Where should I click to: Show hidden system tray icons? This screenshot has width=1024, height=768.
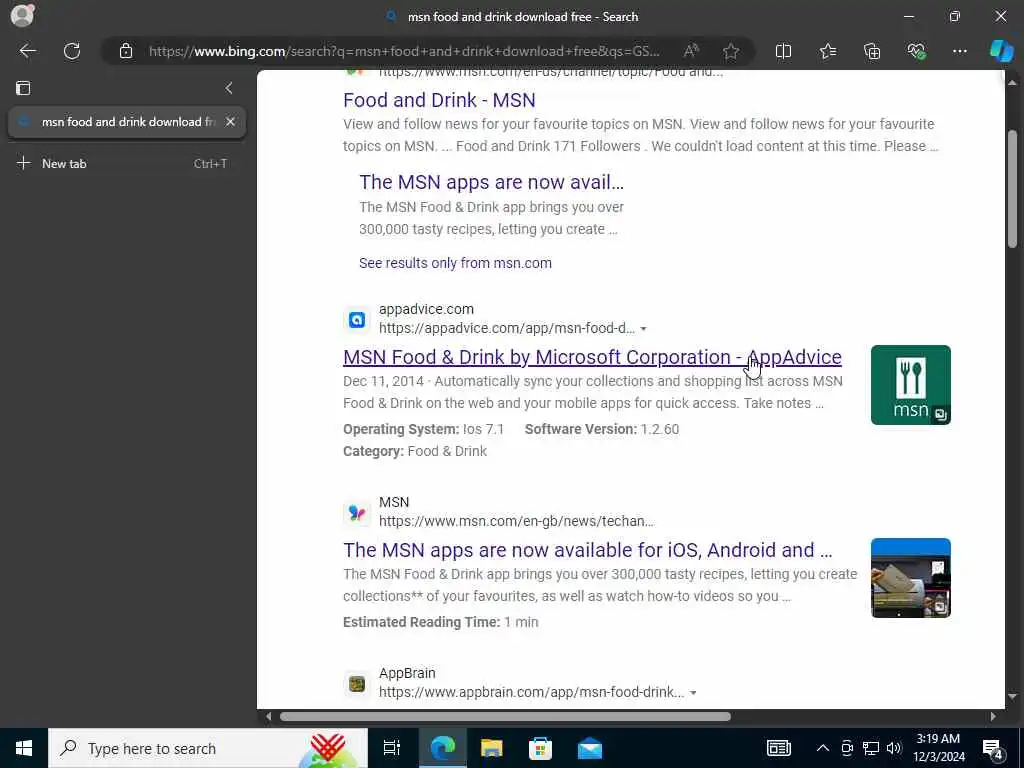[x=823, y=748]
